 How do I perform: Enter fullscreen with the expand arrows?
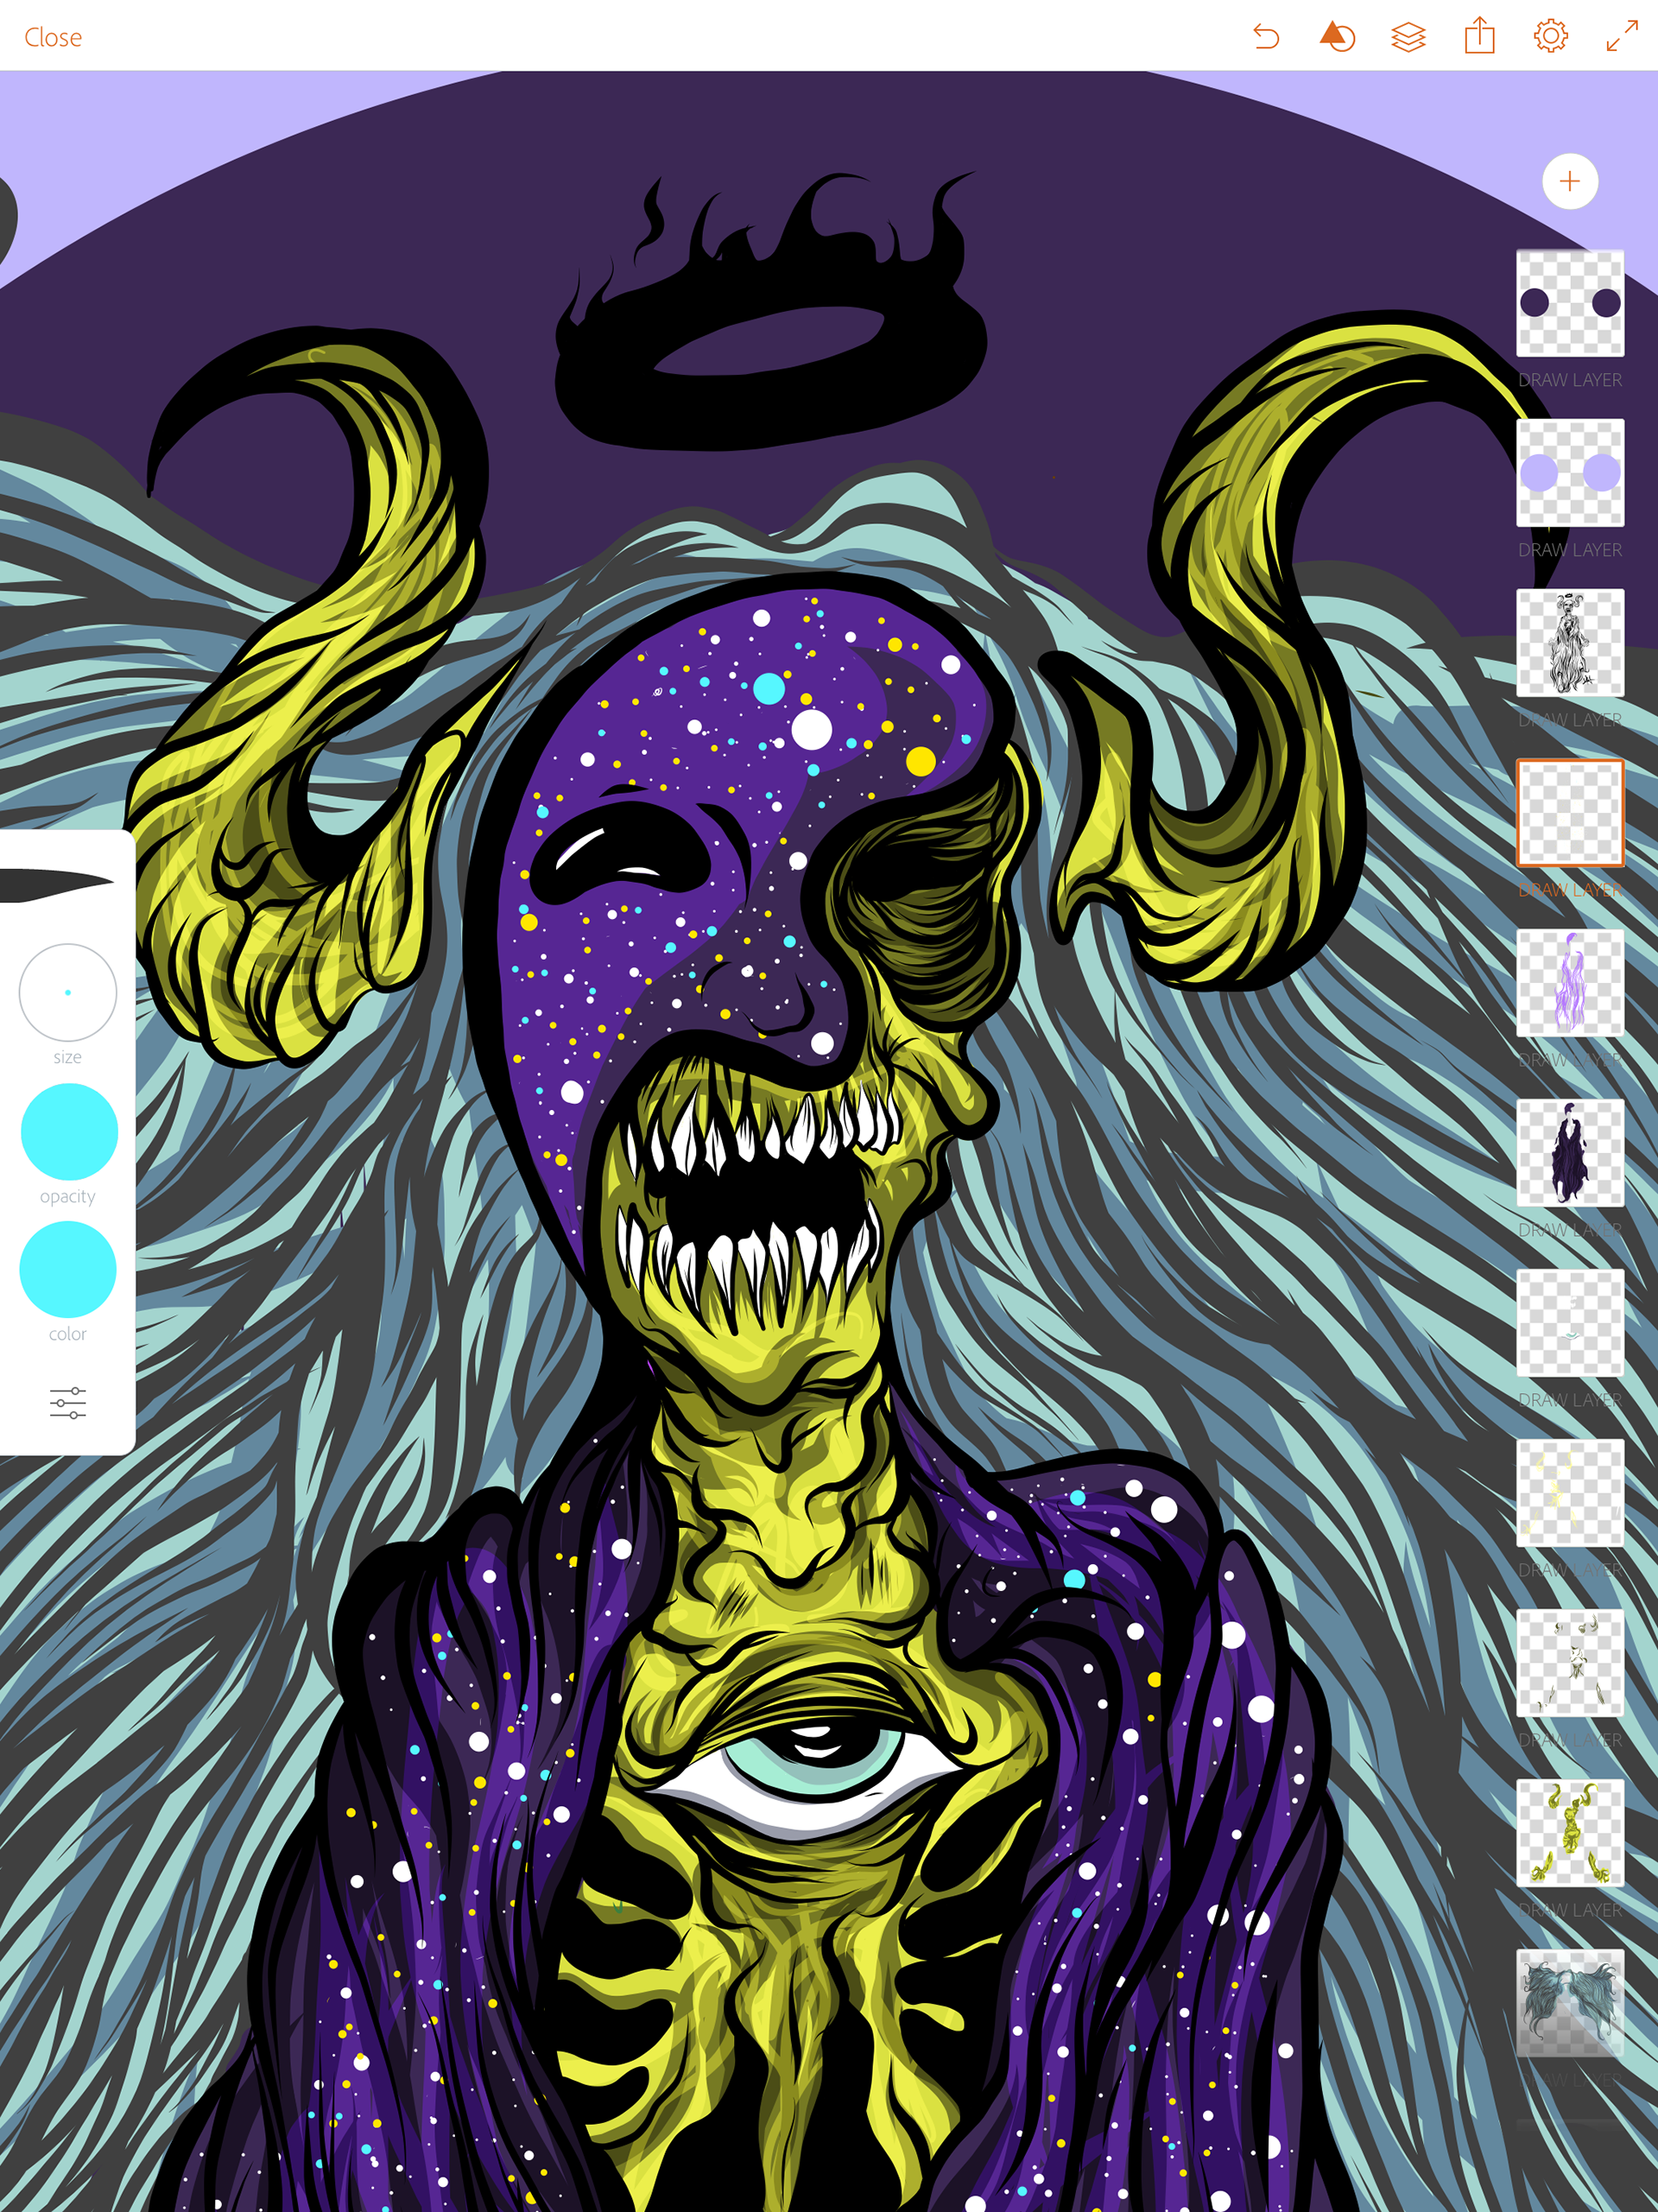[1621, 38]
